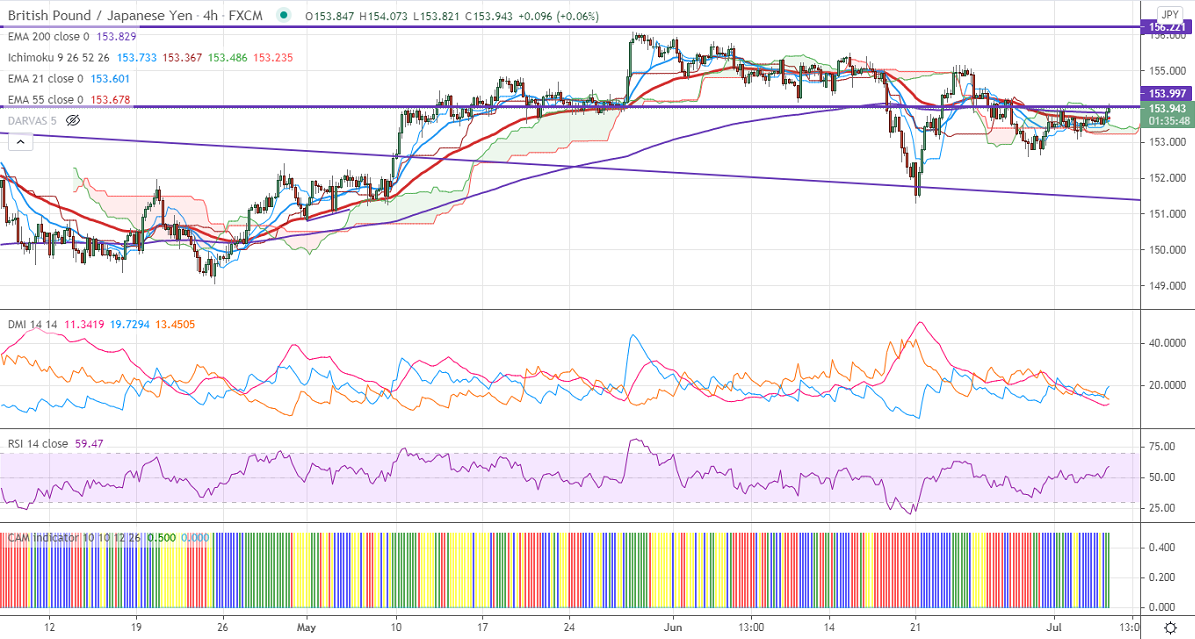
Task: Select the EMA 55 close 0 legend
Action: pos(46,100)
